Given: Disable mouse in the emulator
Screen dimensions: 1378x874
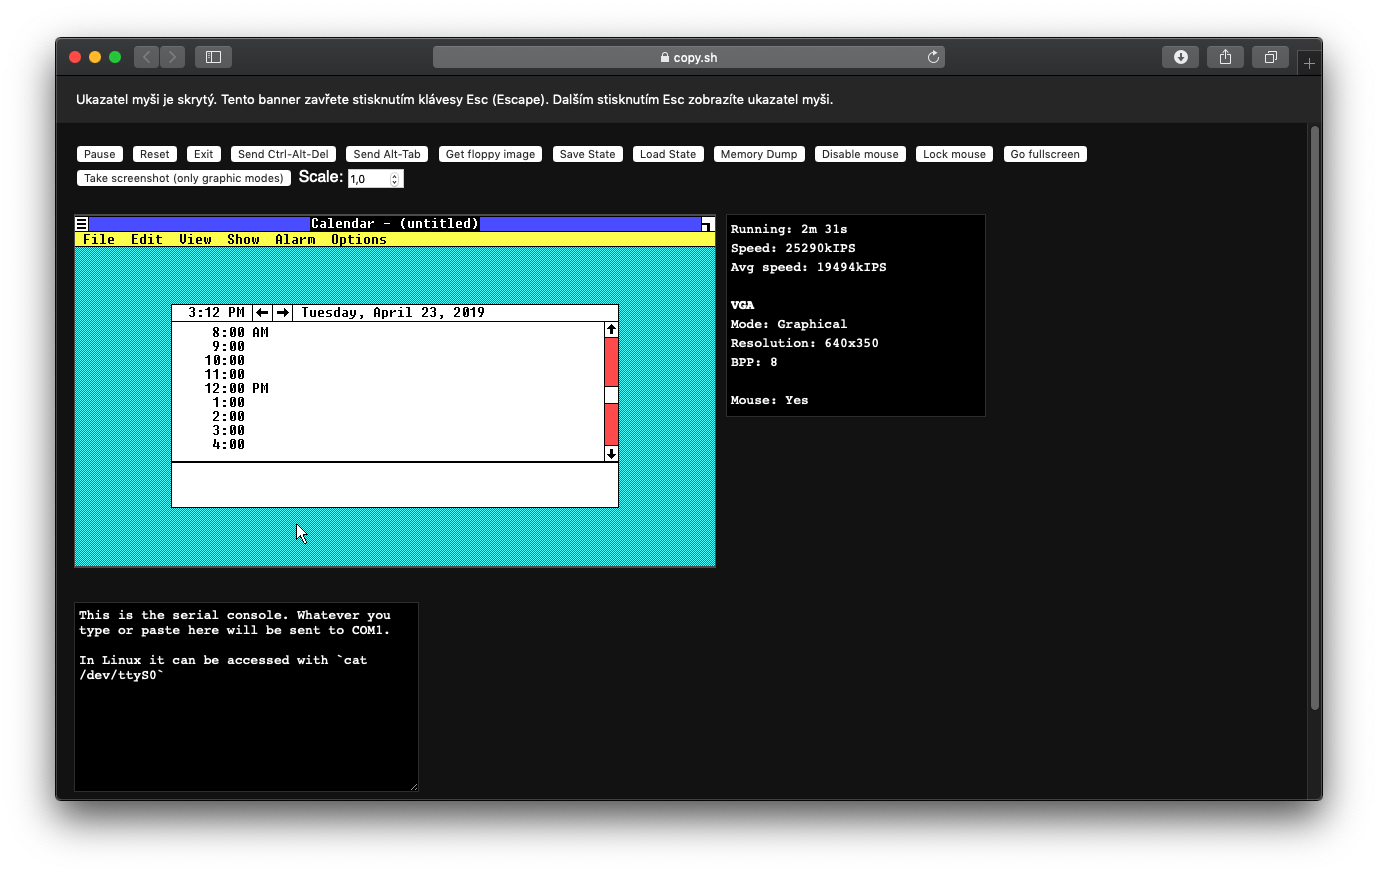Looking at the screenshot, I should tap(860, 154).
